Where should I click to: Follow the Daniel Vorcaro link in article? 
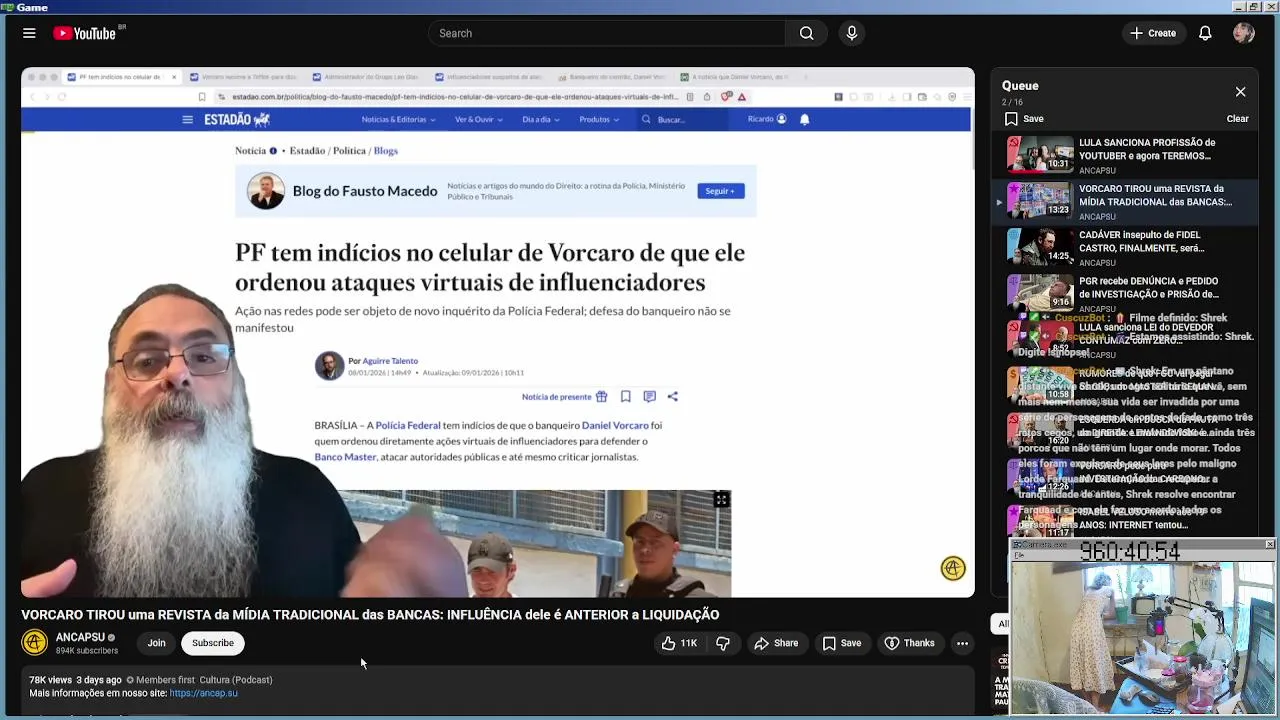click(x=615, y=425)
